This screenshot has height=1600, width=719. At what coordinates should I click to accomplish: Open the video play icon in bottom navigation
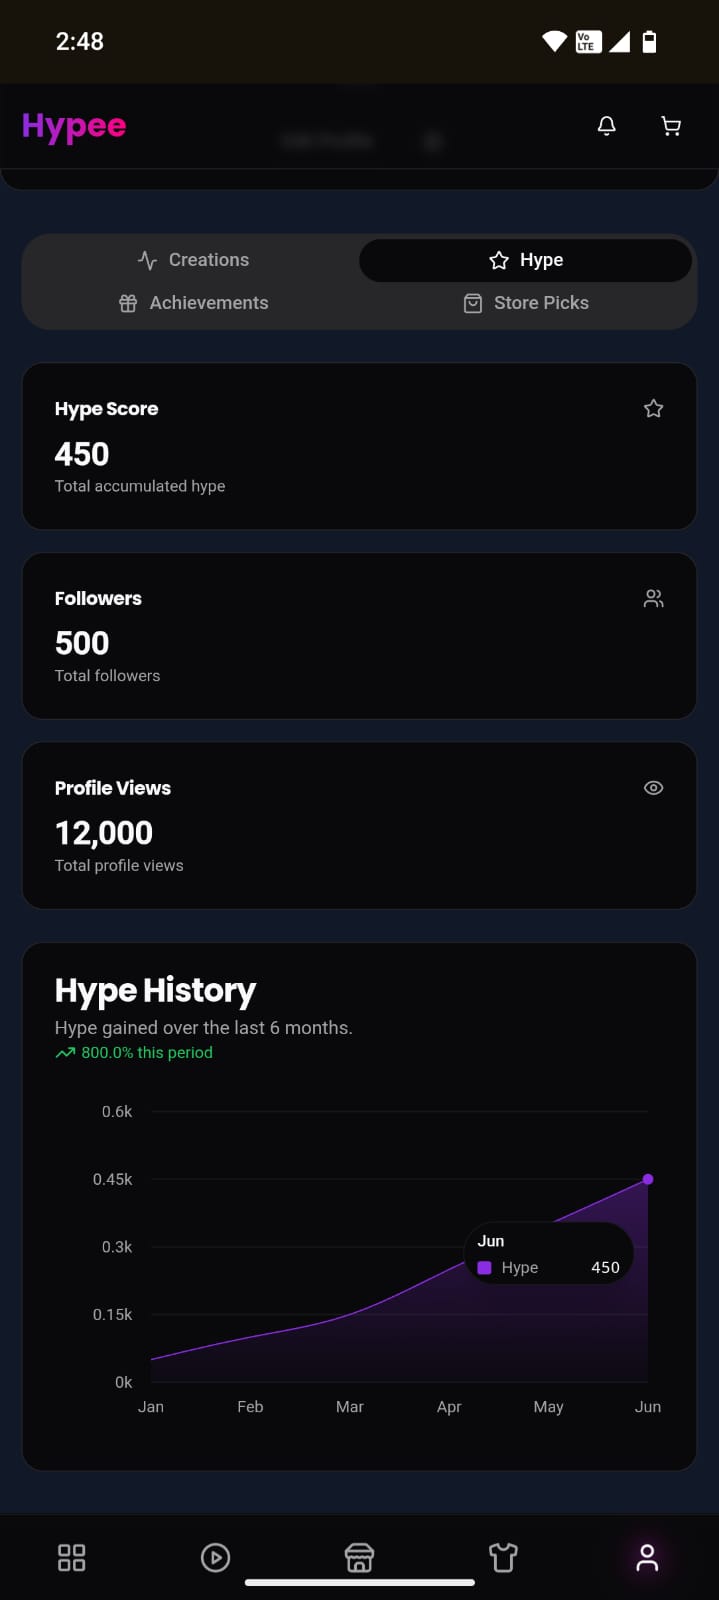215,1557
